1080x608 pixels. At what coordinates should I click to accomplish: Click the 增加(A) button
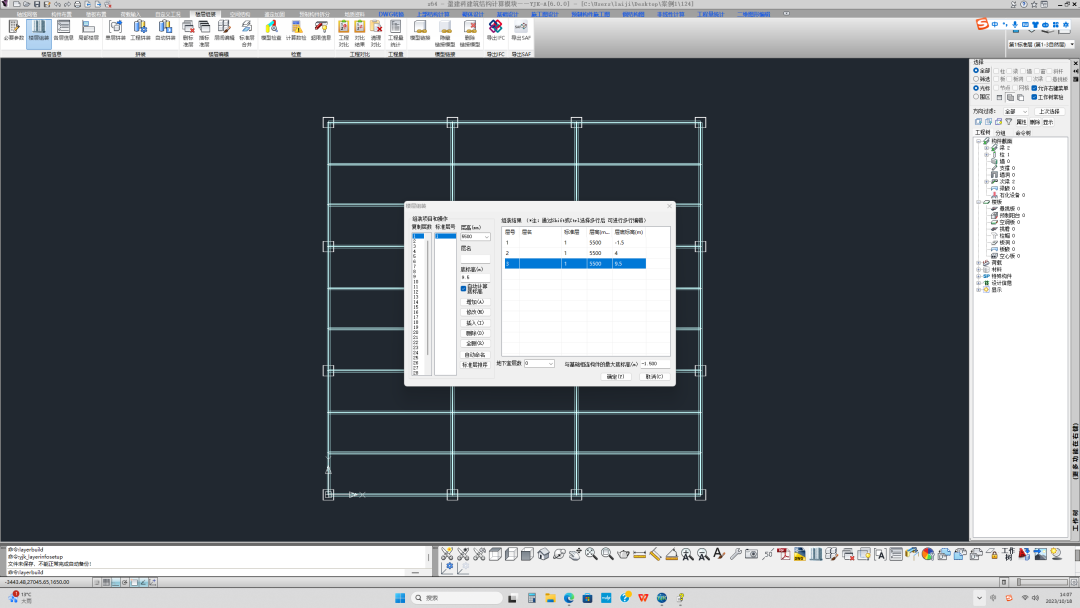click(x=475, y=302)
